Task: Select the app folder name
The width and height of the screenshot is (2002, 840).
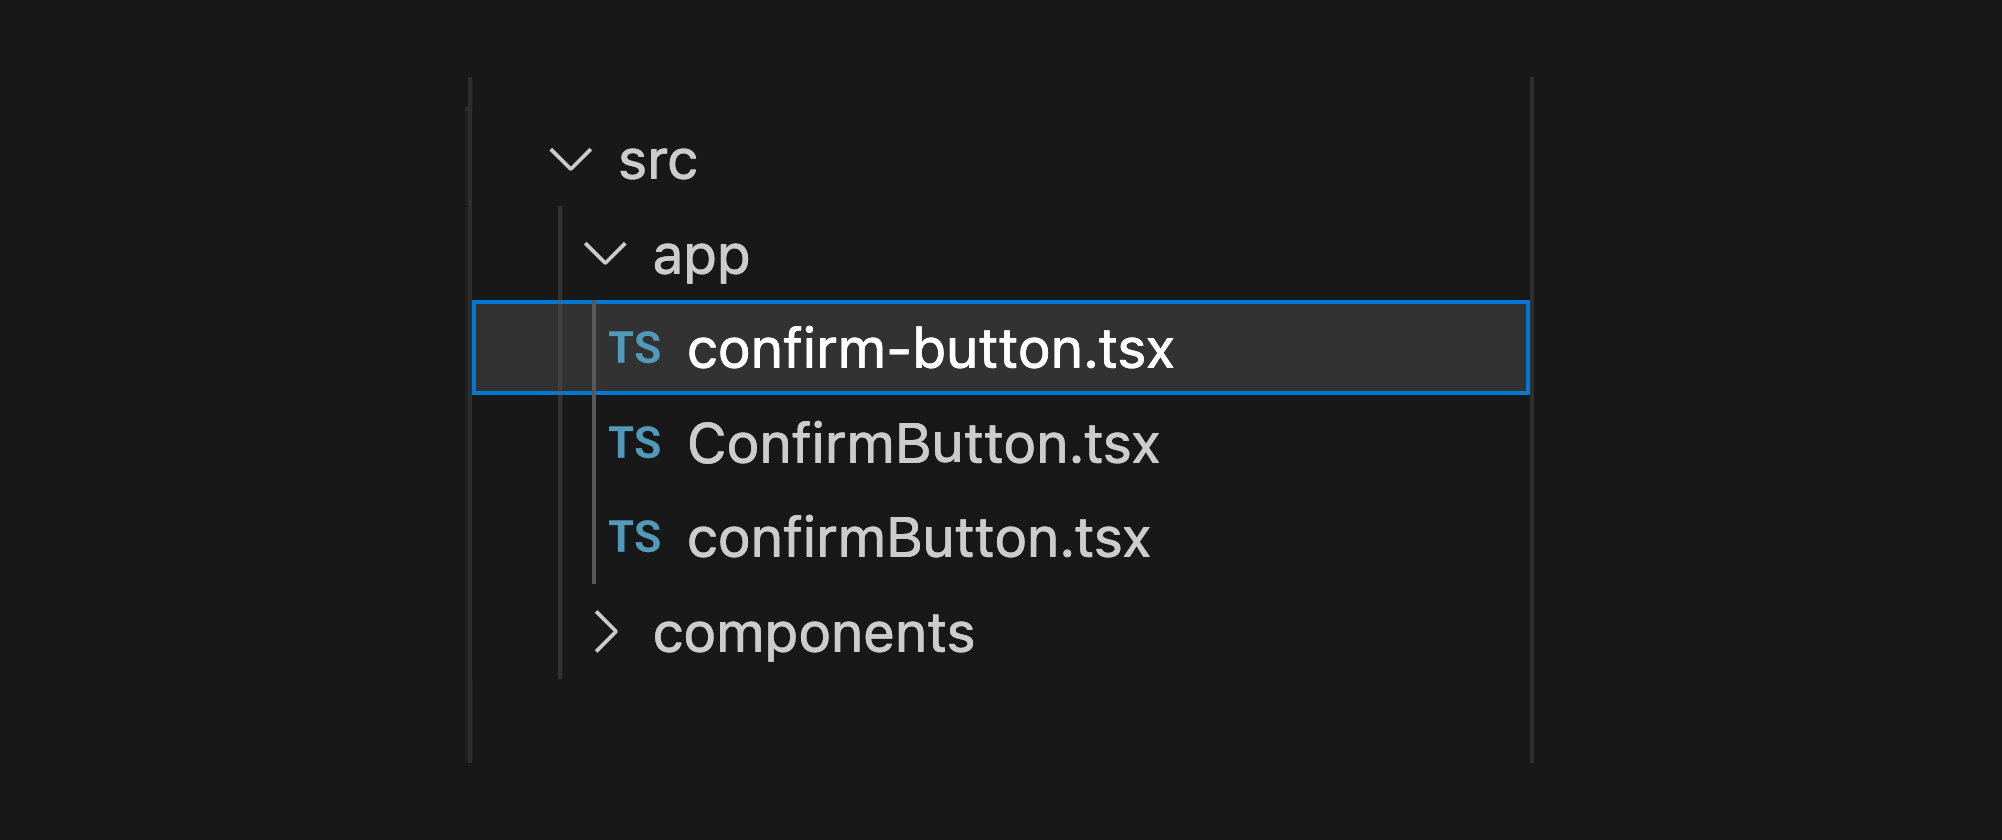Action: coord(701,256)
